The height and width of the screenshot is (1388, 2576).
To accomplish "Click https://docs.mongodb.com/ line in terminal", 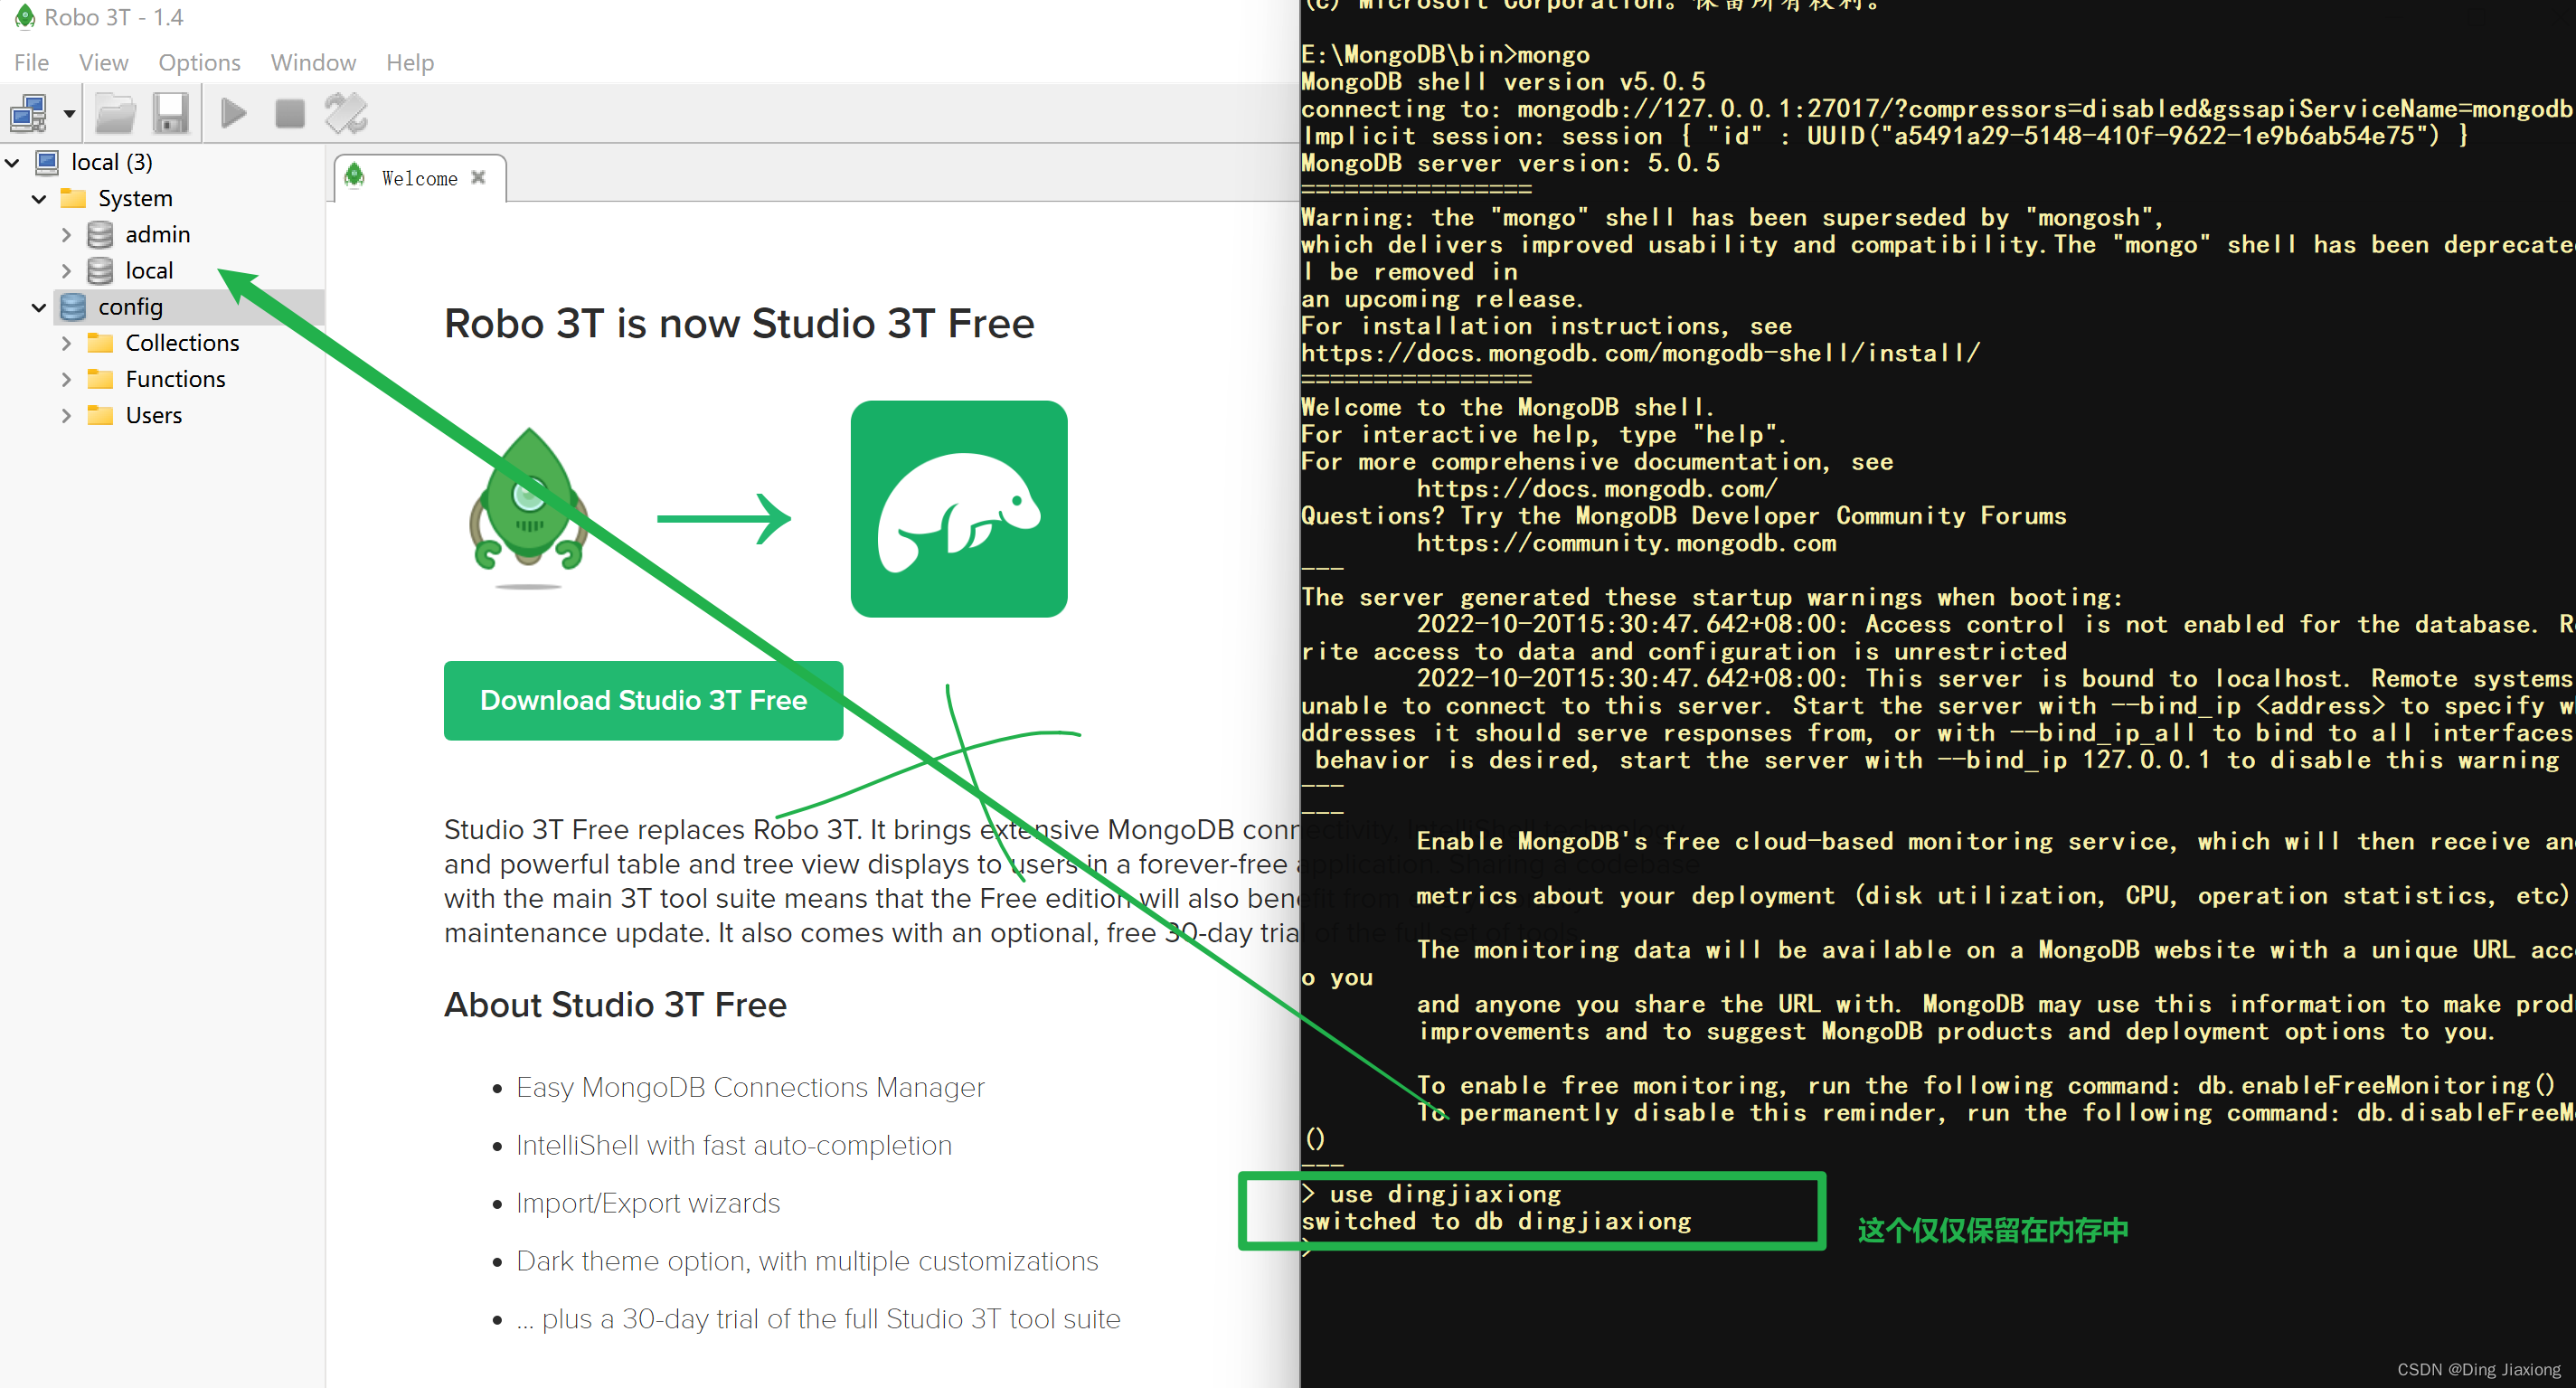I will point(1597,489).
